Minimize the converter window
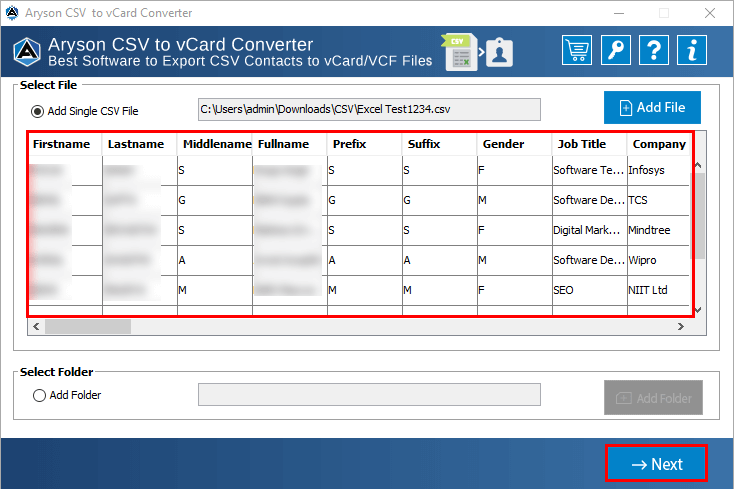The width and height of the screenshot is (734, 489). pyautogui.click(x=619, y=13)
